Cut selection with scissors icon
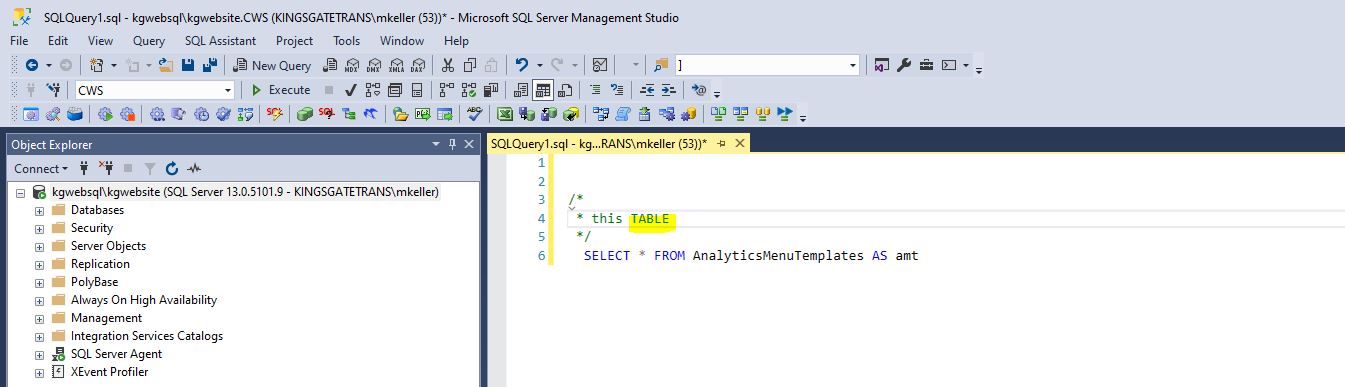Image resolution: width=1345 pixels, height=387 pixels. point(447,65)
